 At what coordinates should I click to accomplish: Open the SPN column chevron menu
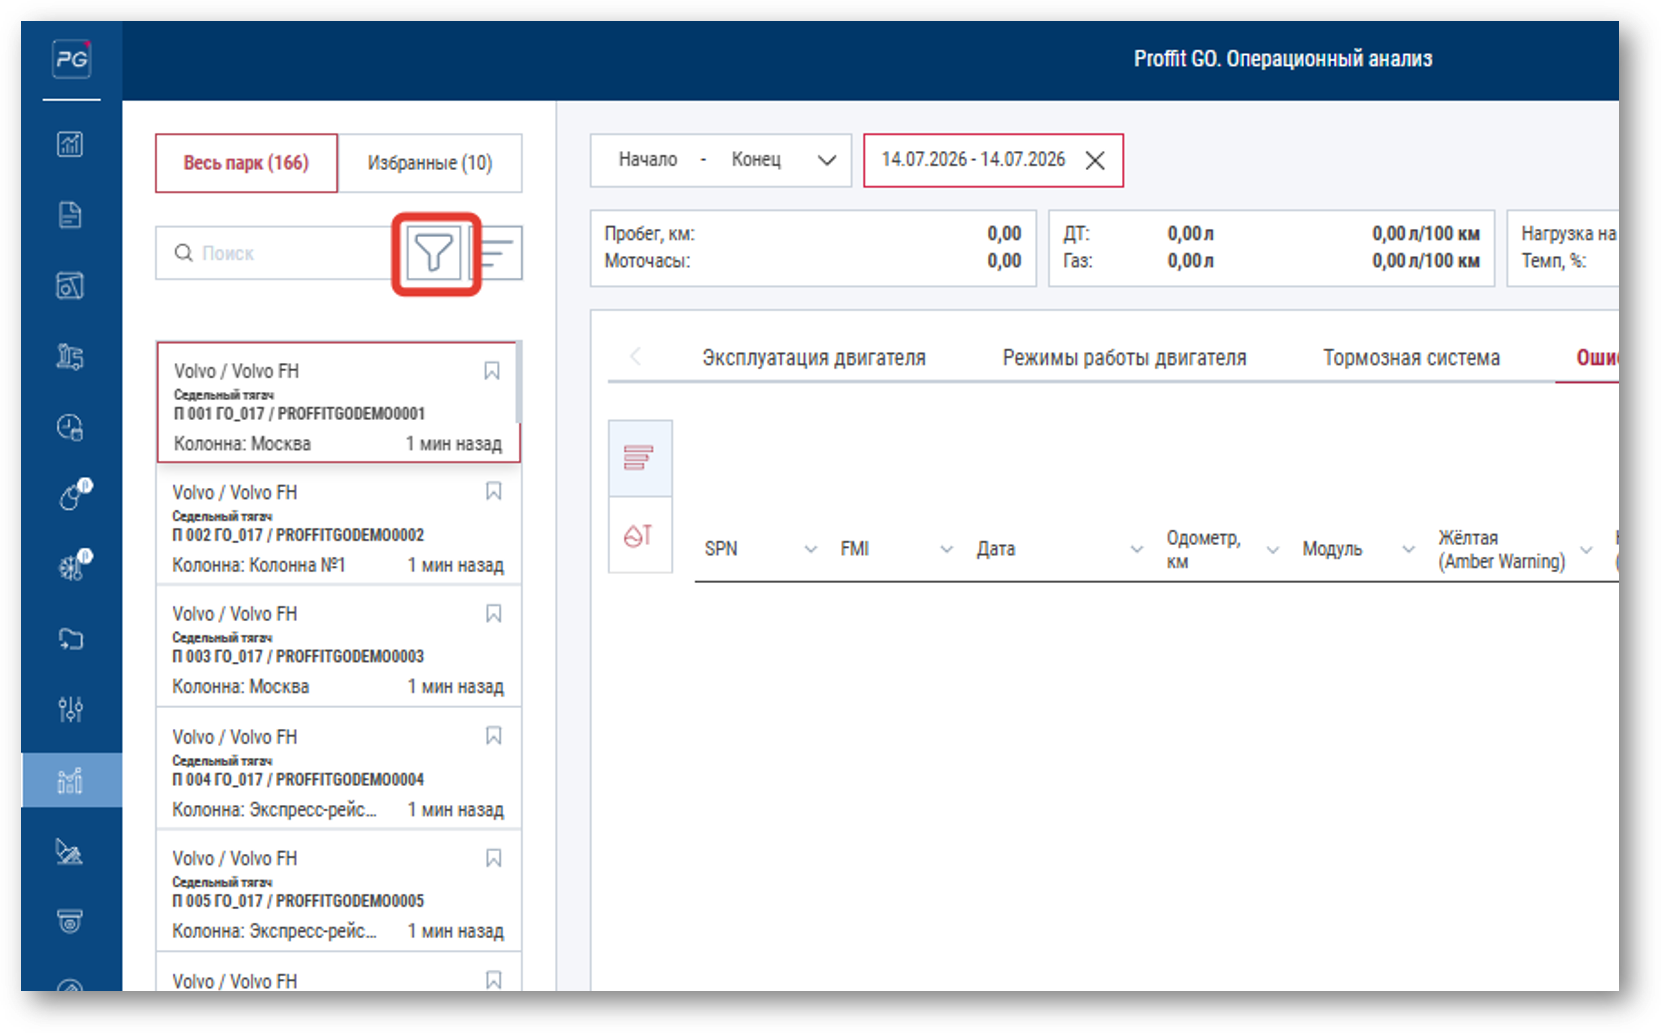tap(811, 549)
